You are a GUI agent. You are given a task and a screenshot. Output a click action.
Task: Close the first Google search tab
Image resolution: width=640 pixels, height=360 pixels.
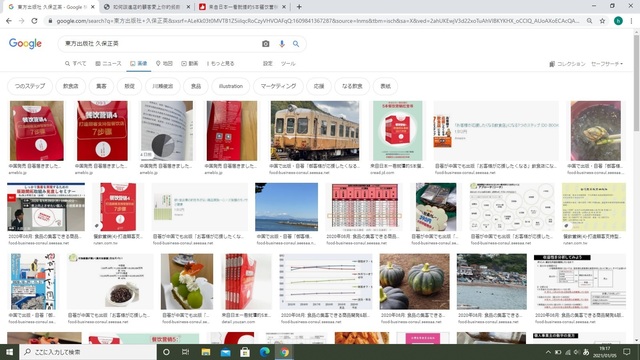tap(93, 7)
